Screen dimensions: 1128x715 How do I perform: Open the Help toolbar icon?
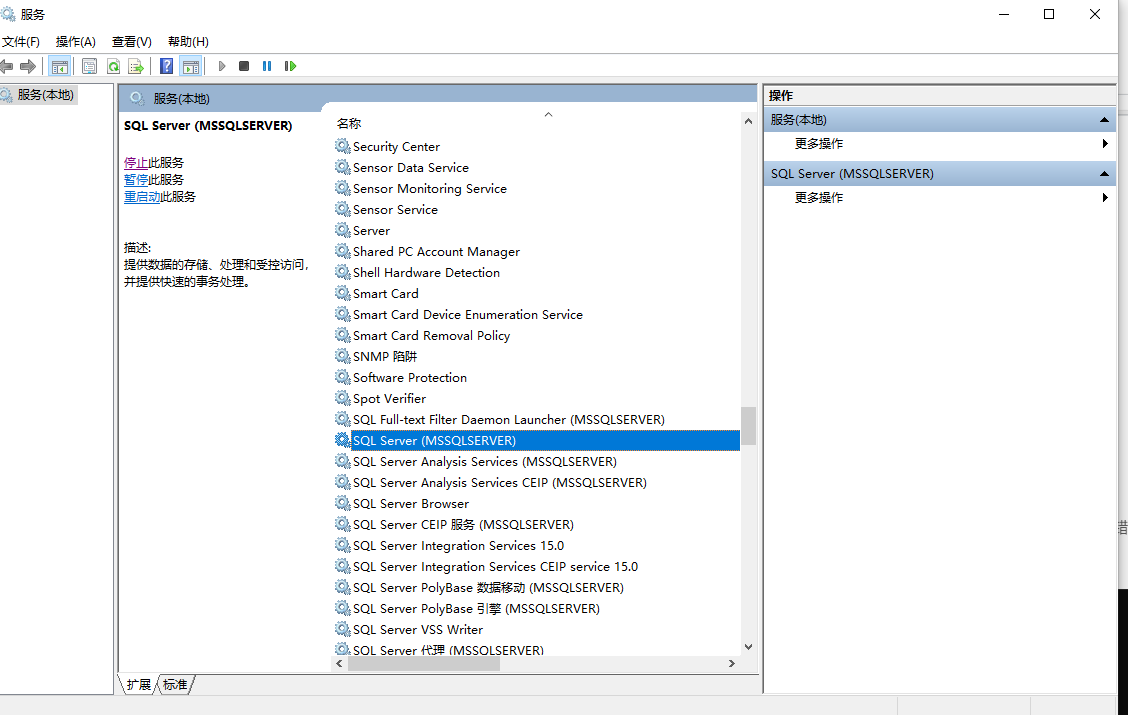(x=166, y=66)
